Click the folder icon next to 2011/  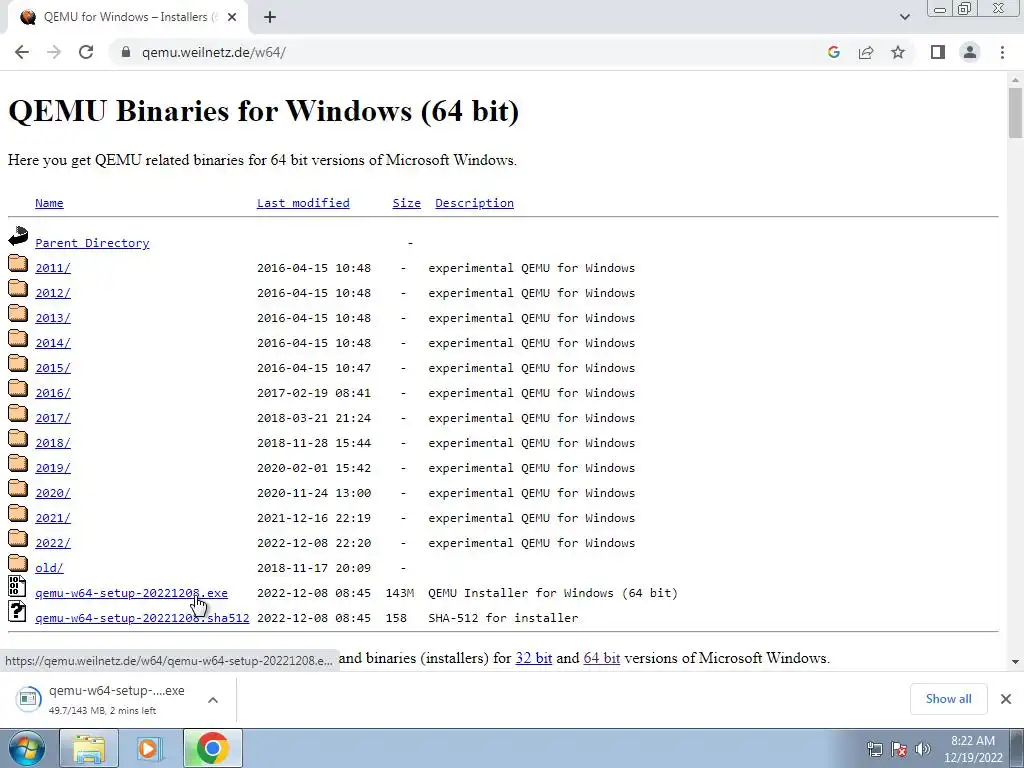point(18,263)
